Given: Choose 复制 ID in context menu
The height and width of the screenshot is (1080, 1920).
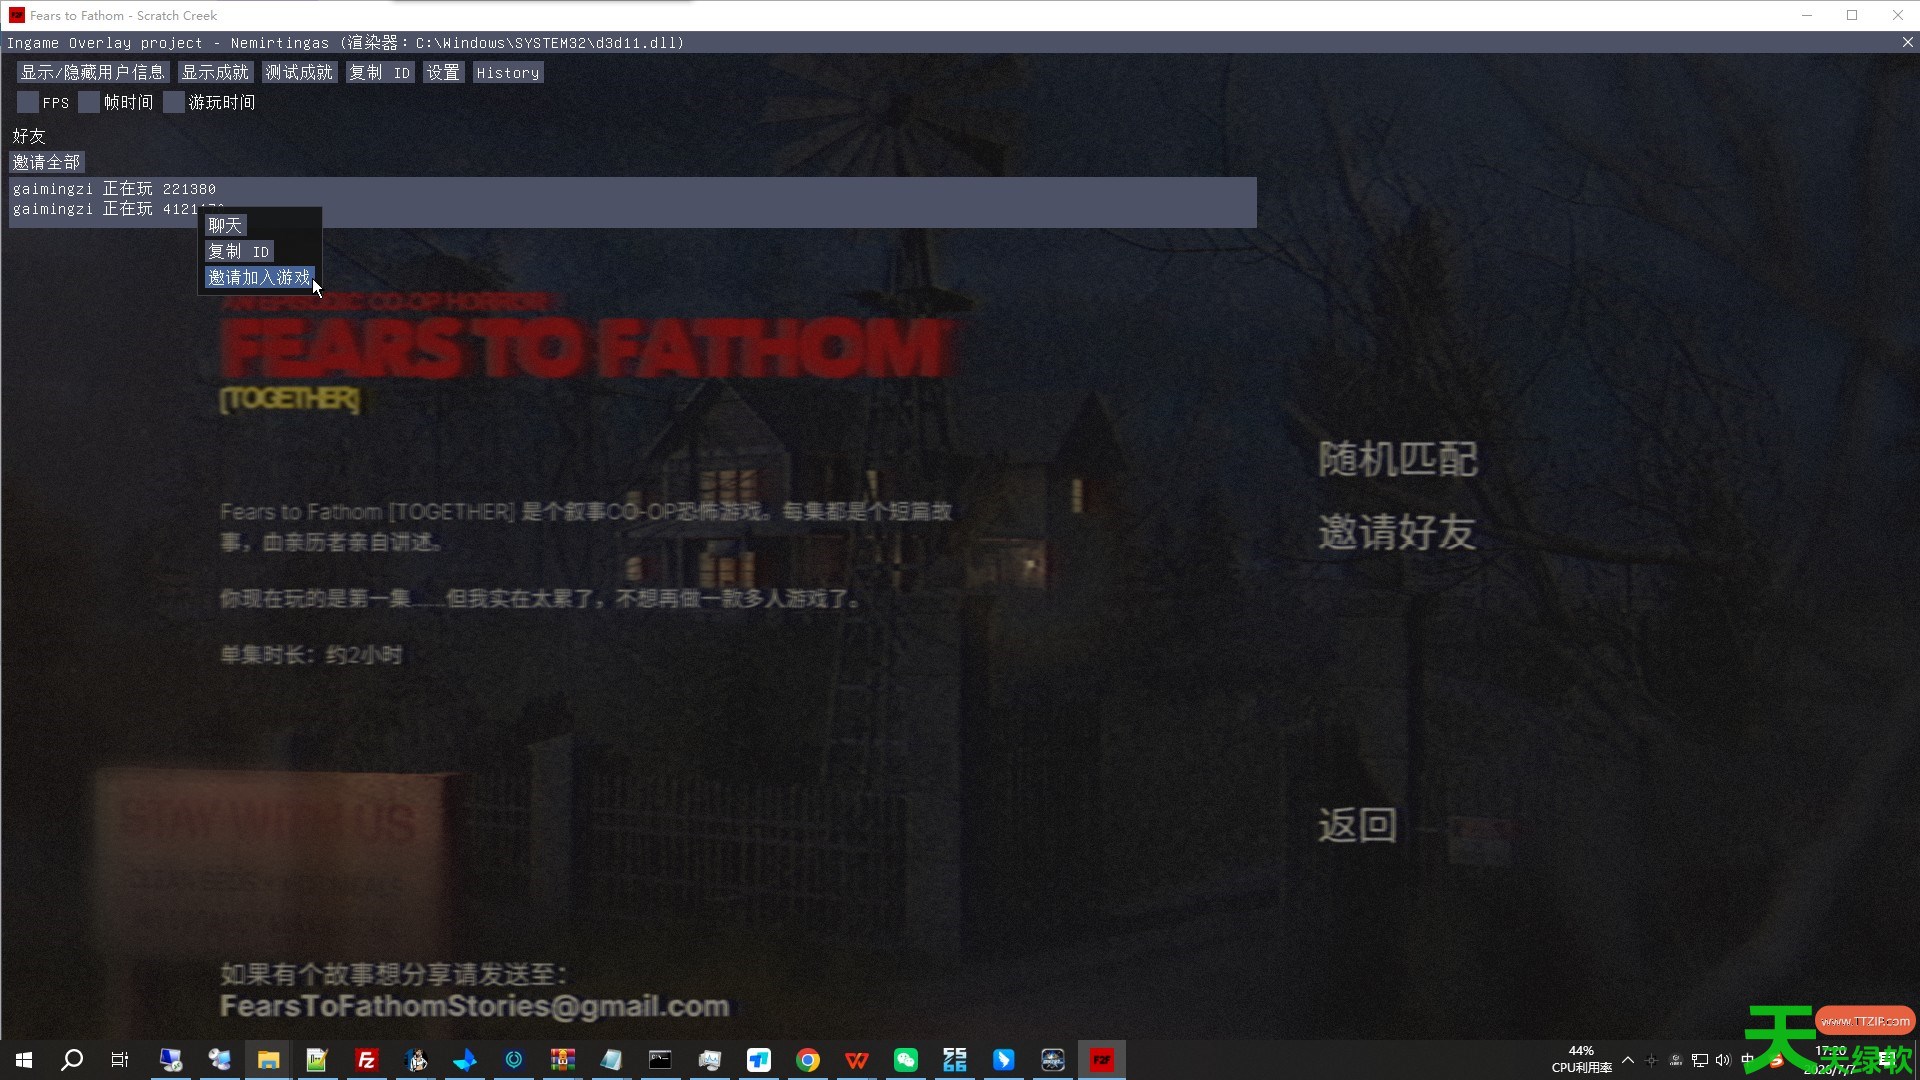Looking at the screenshot, I should (x=239, y=252).
